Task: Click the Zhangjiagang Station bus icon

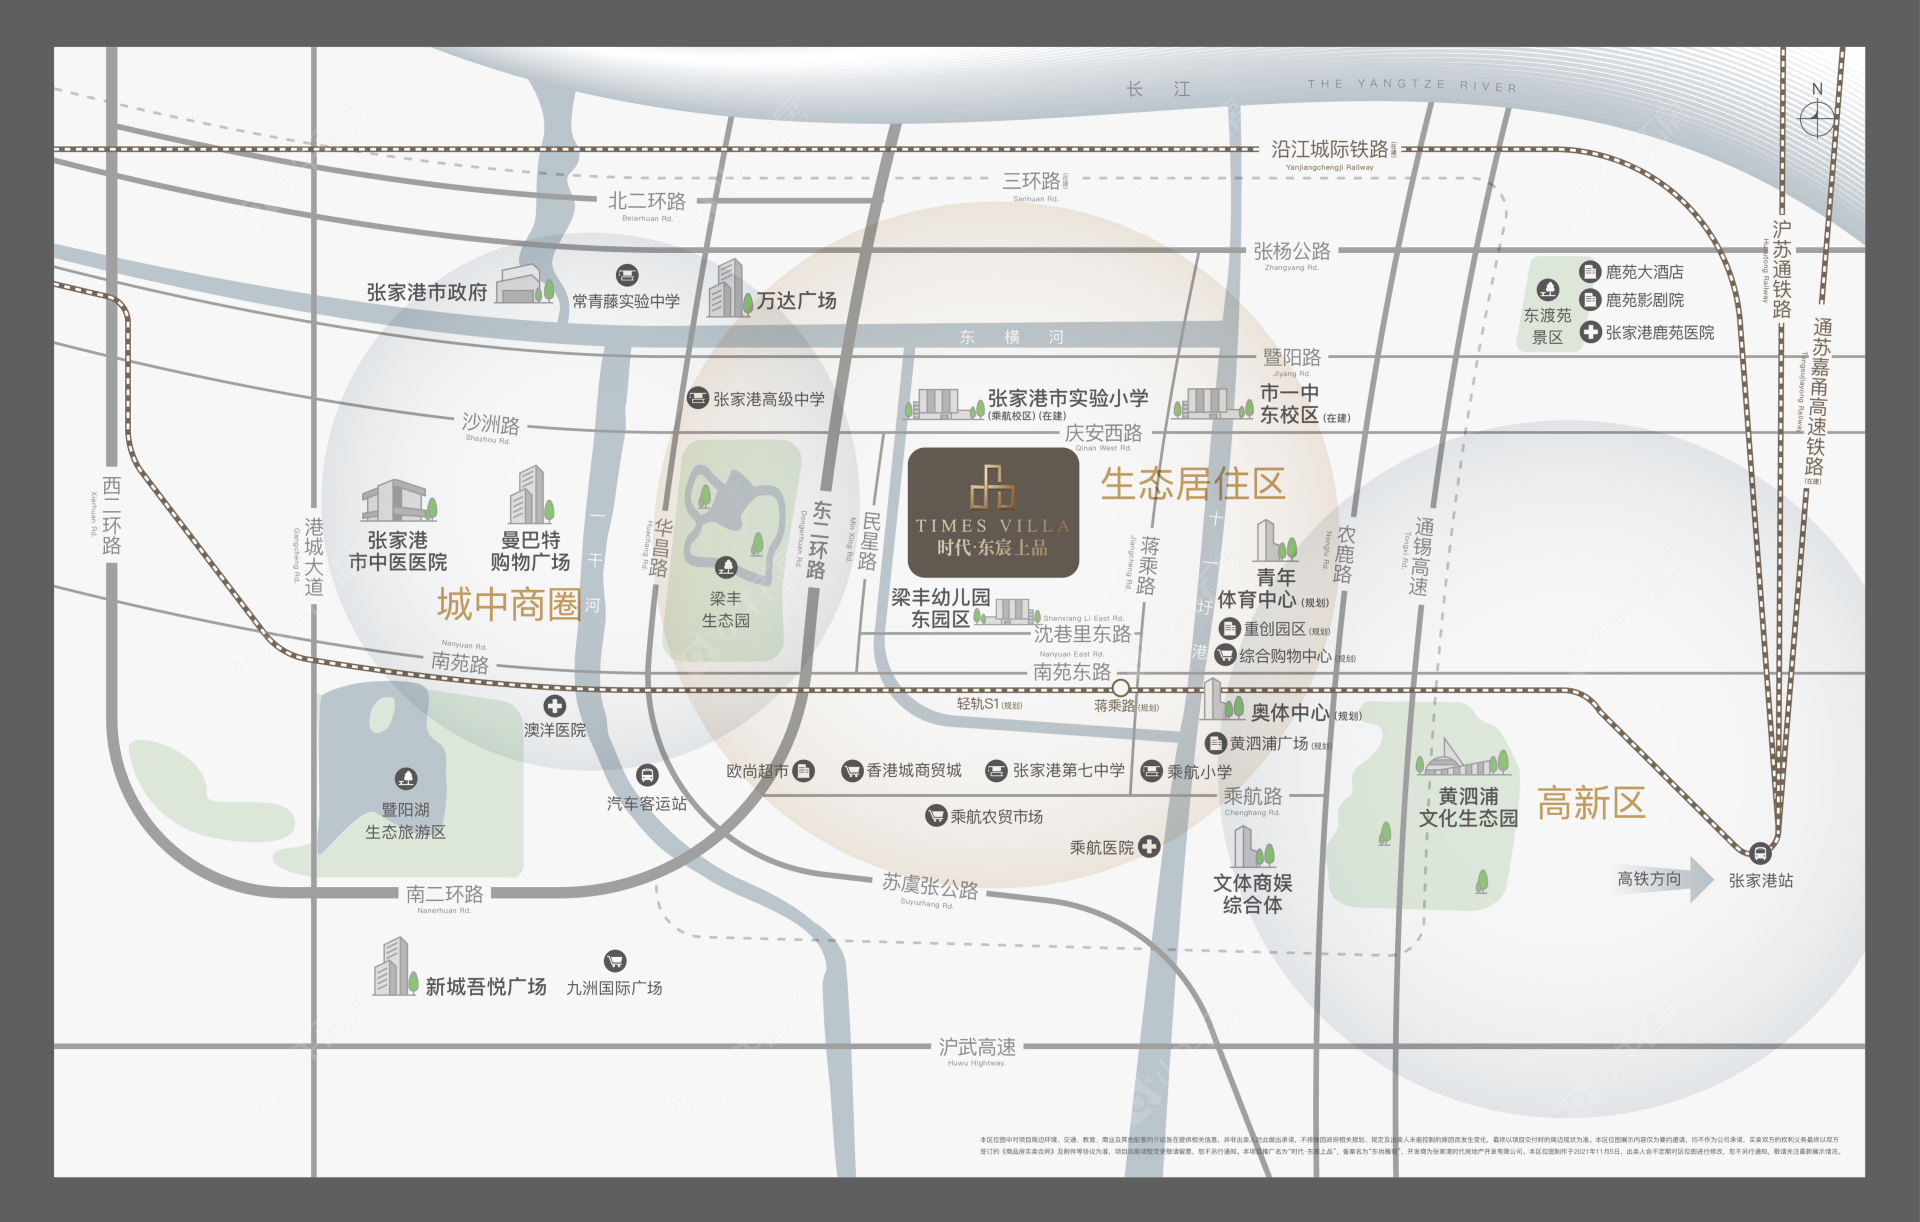Action: tap(1760, 853)
